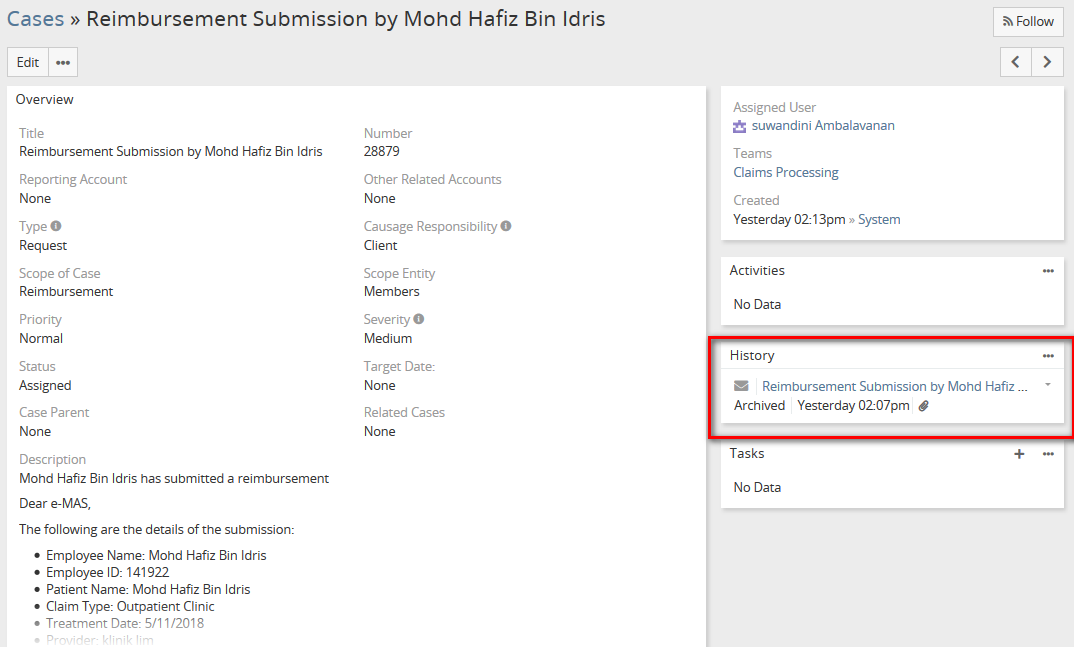Open the Reimbursement Submission email in History
Image resolution: width=1074 pixels, height=647 pixels.
894,386
